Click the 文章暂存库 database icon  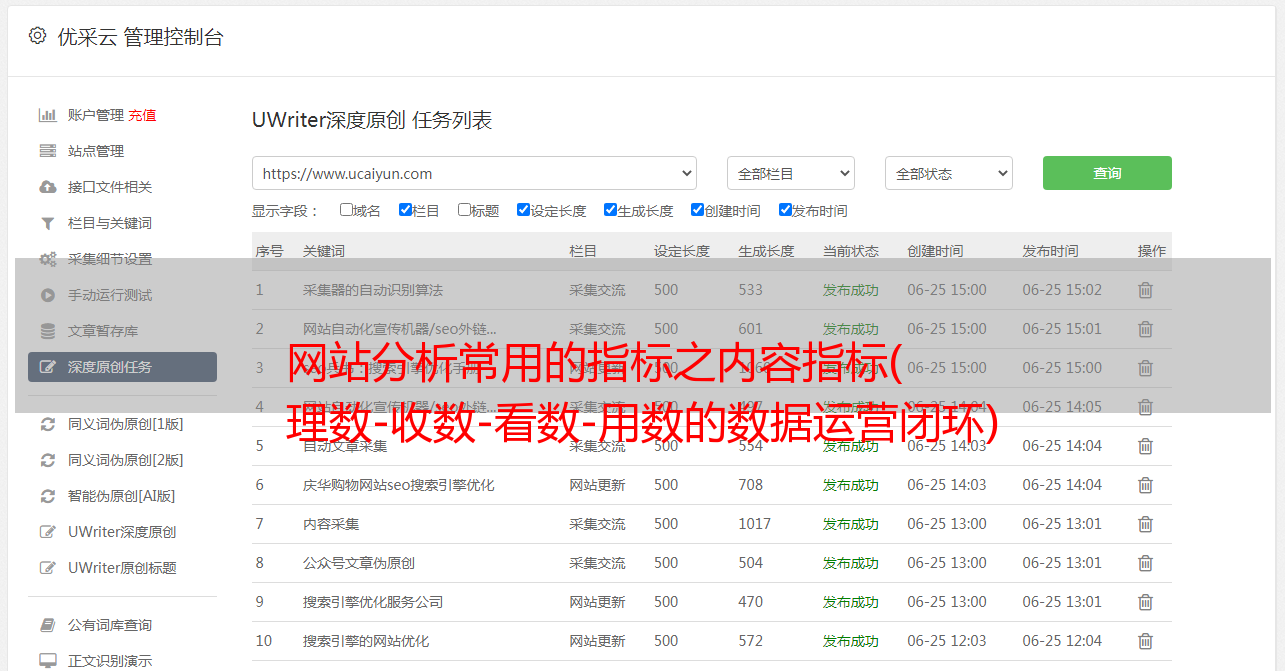coord(47,331)
